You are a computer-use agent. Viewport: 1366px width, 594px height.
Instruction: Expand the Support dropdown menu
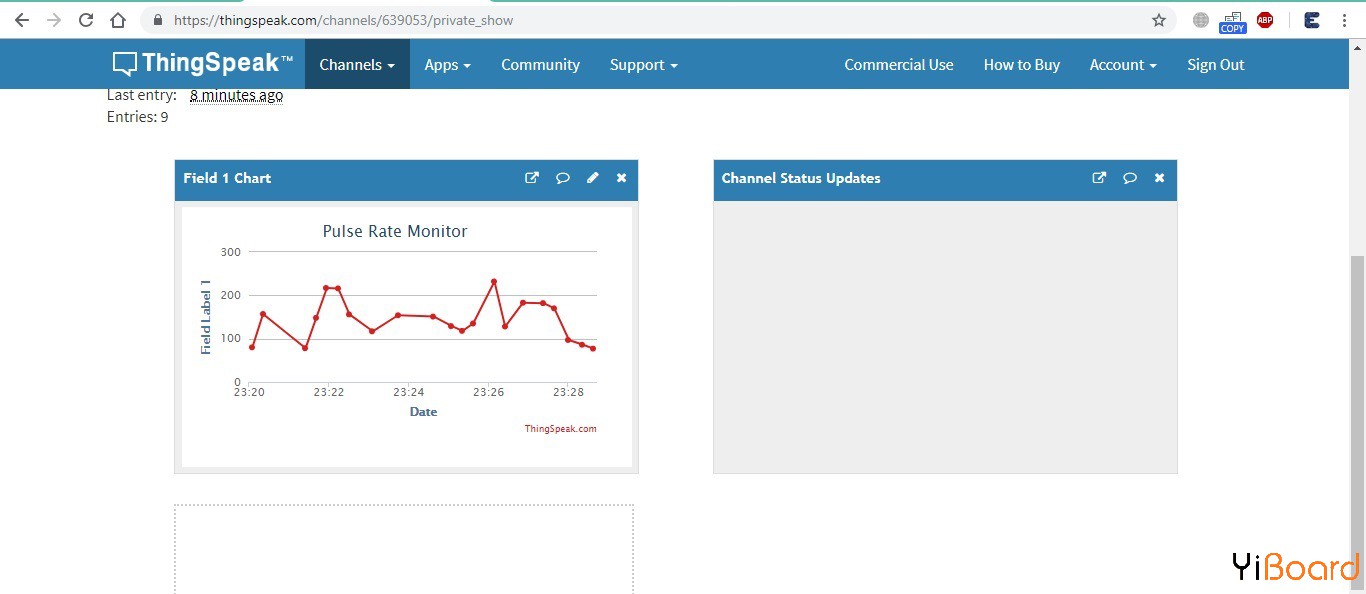[x=644, y=64]
